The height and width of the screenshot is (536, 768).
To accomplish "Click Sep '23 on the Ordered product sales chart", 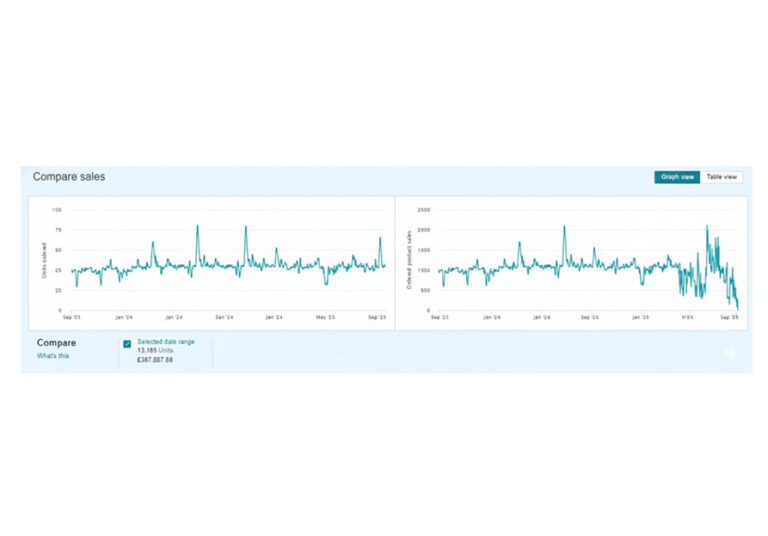I will (x=439, y=318).
